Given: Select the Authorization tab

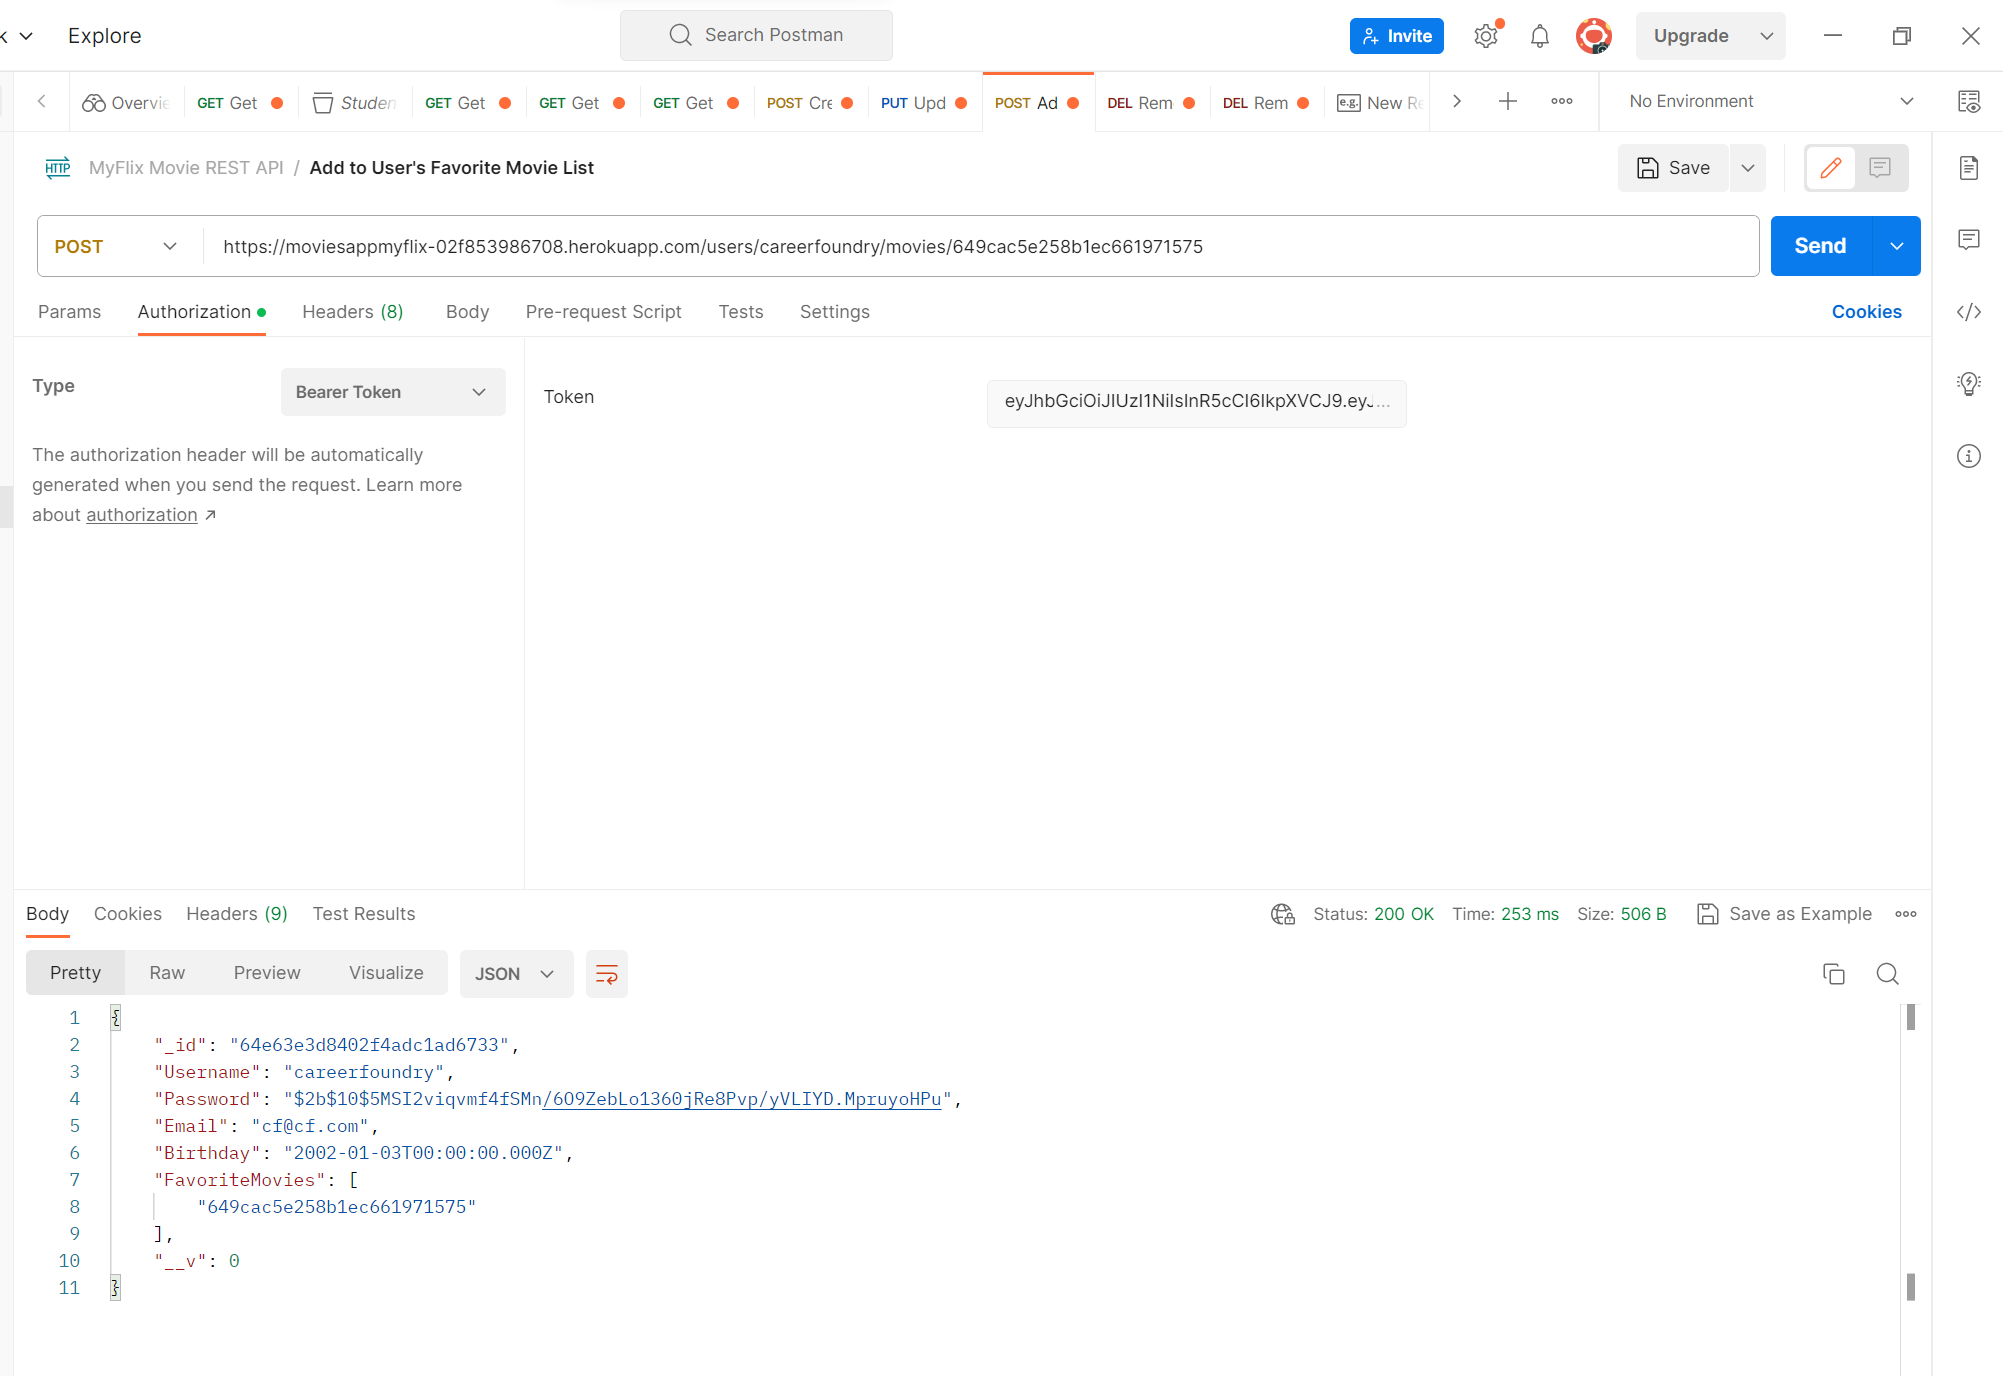Looking at the screenshot, I should pos(201,312).
